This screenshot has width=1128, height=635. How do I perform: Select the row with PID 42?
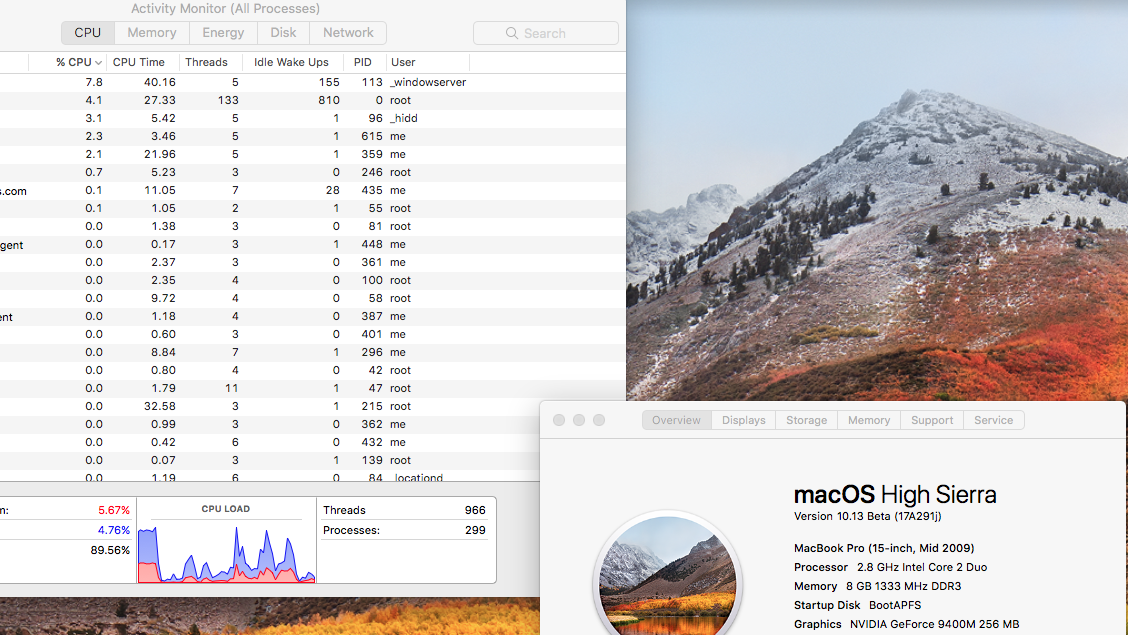coord(313,370)
